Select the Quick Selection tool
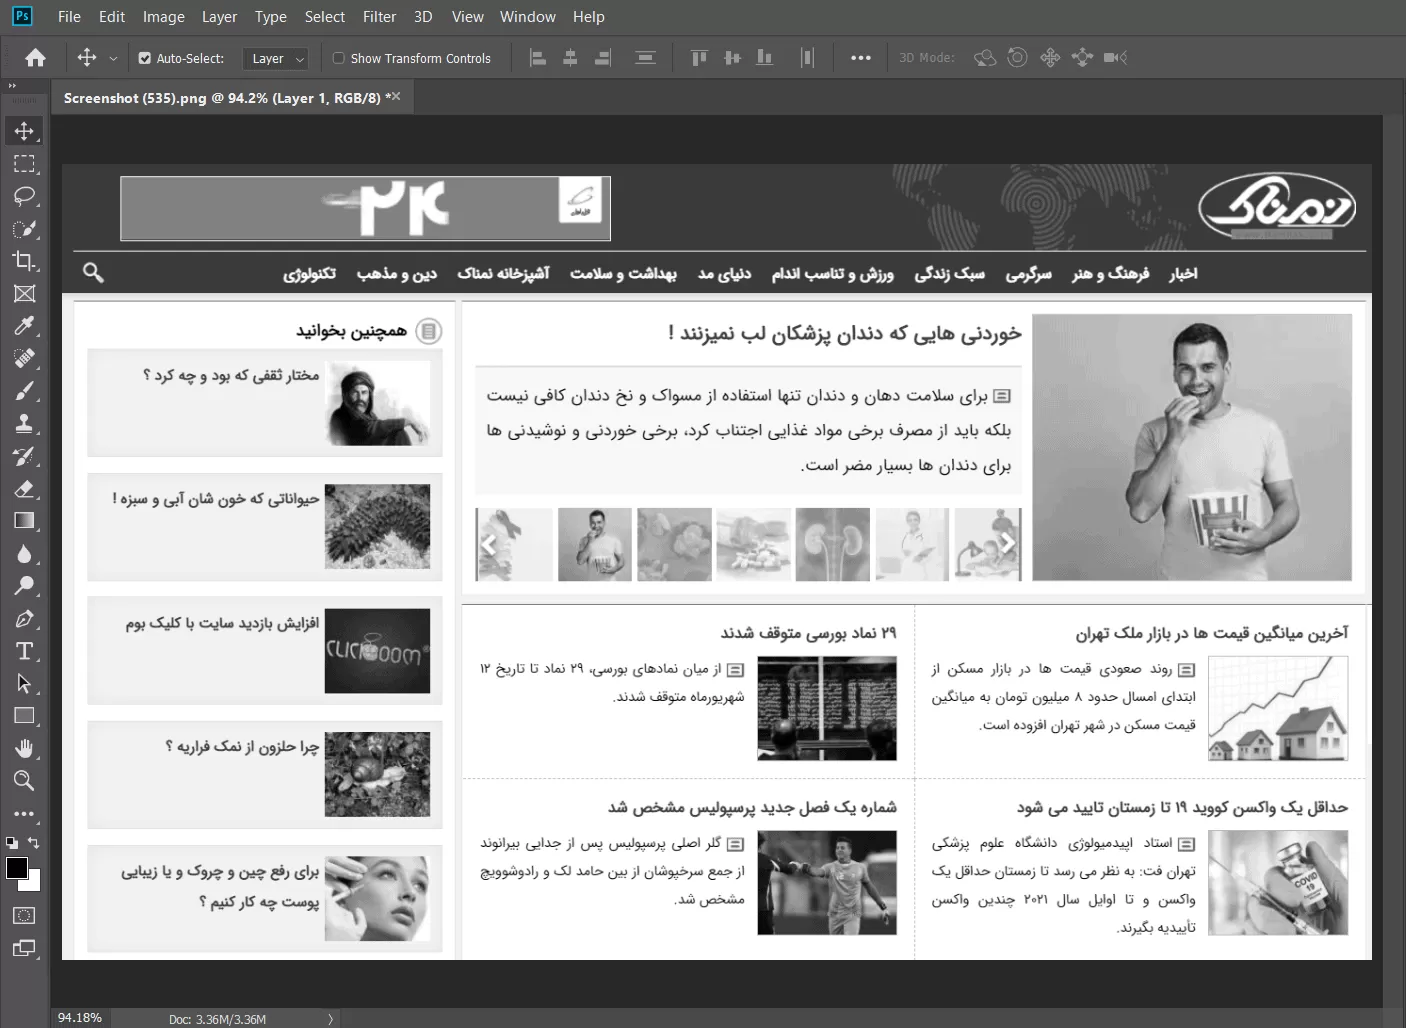Viewport: 1406px width, 1028px height. tap(24, 229)
